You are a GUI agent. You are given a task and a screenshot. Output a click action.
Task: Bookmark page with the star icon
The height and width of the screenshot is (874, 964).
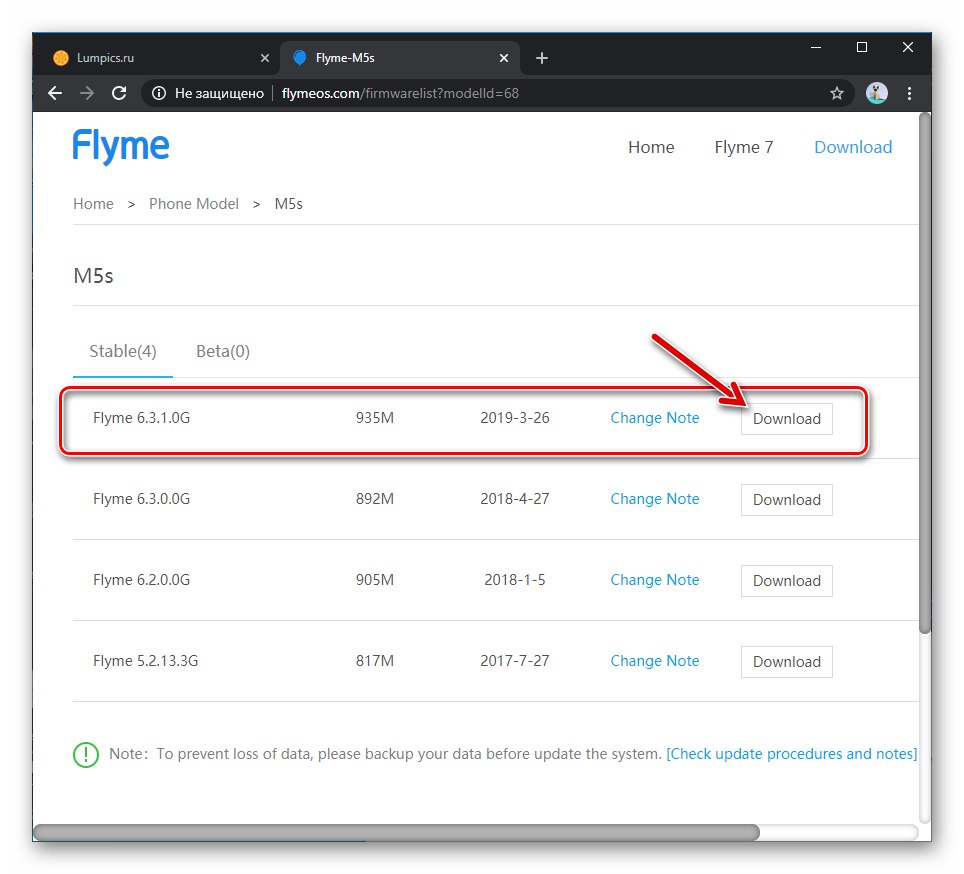[837, 93]
